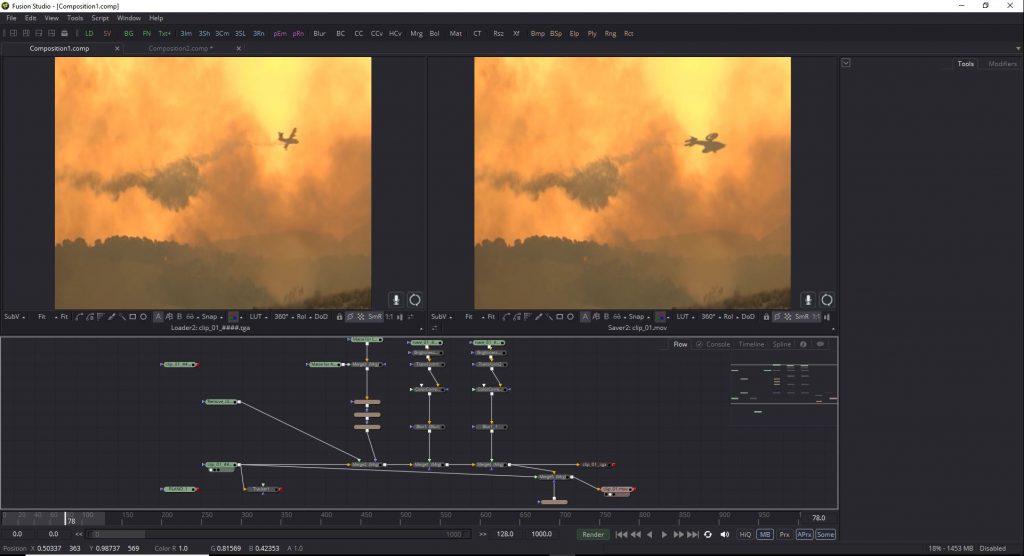
Task: Toggle channel A button in left viewer
Action: point(158,317)
